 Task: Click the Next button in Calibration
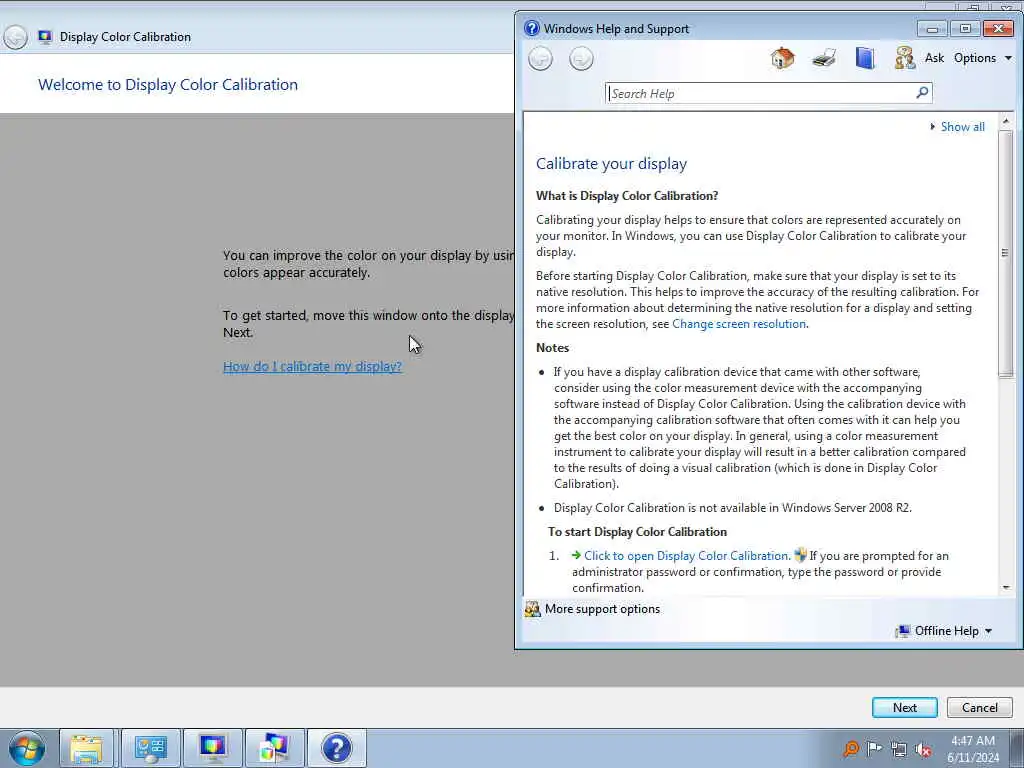(x=904, y=707)
